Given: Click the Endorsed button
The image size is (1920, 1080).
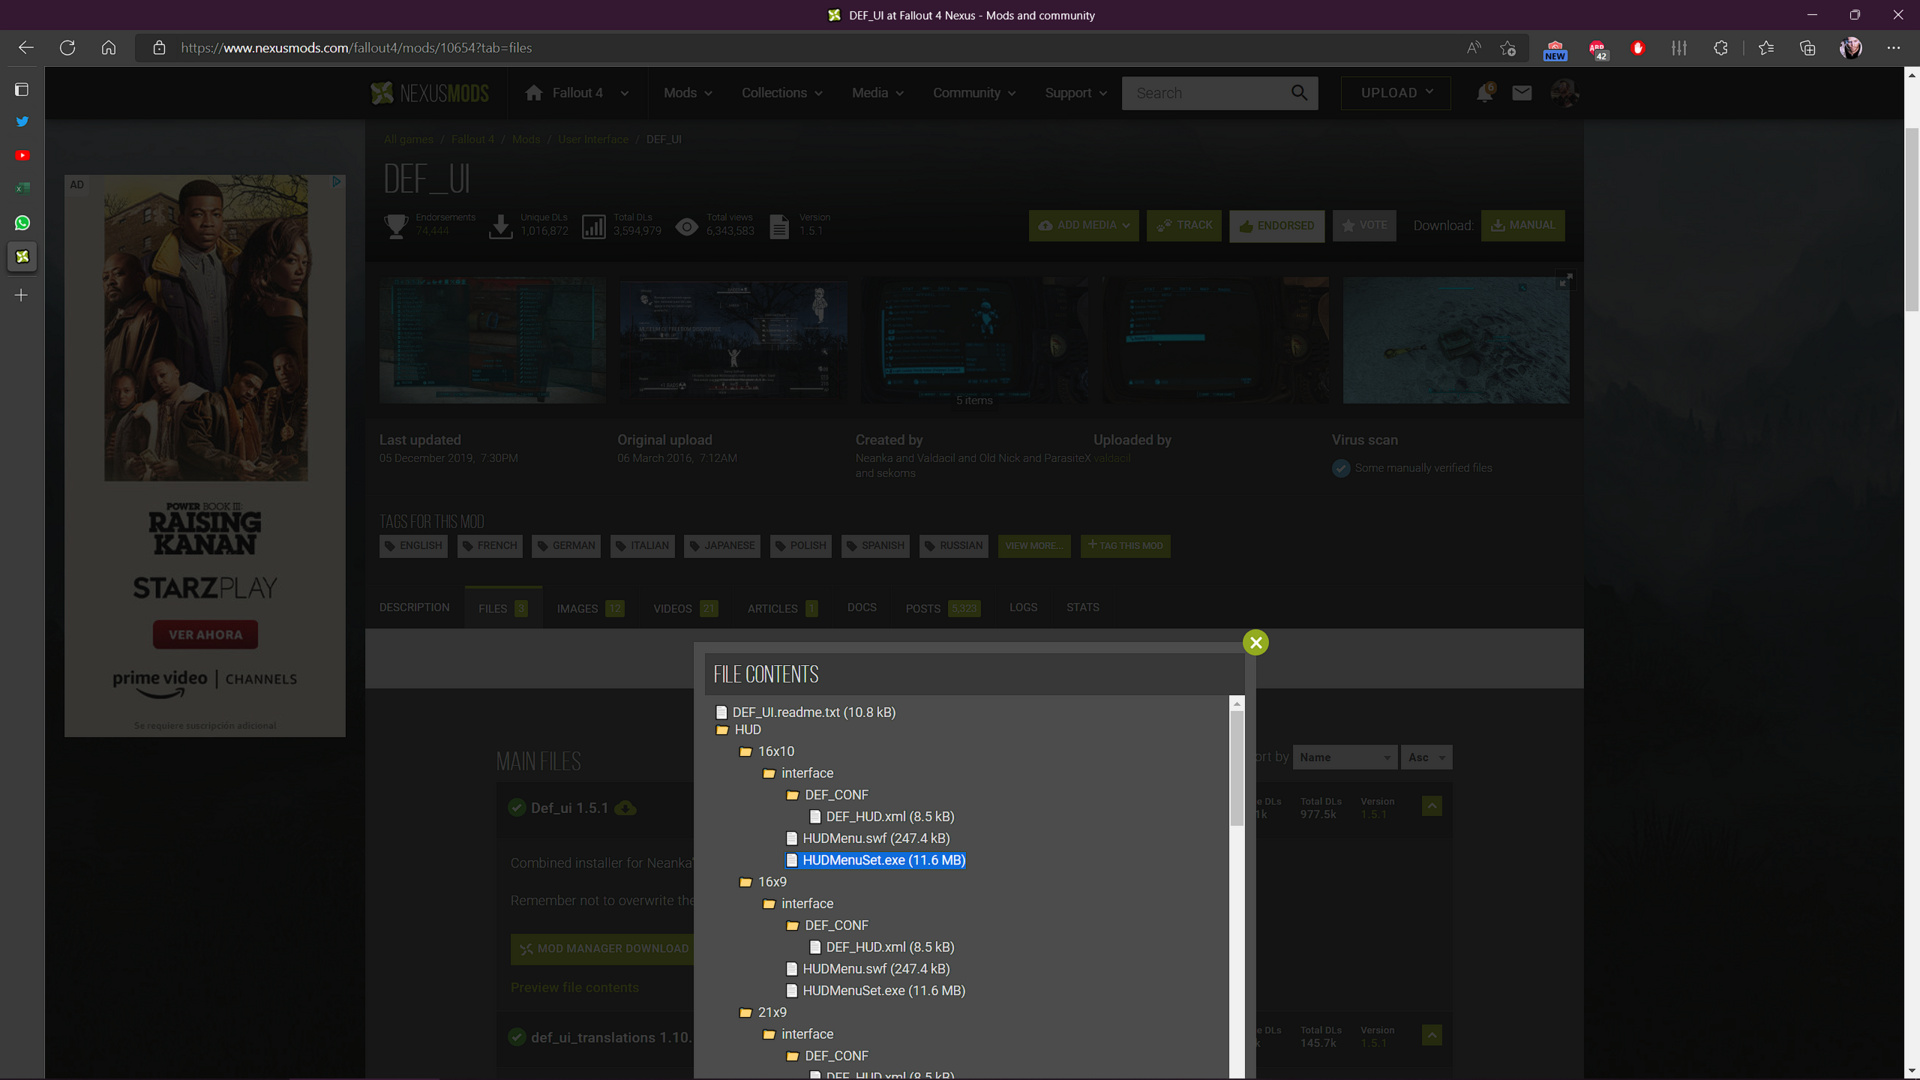Looking at the screenshot, I should click(1277, 226).
